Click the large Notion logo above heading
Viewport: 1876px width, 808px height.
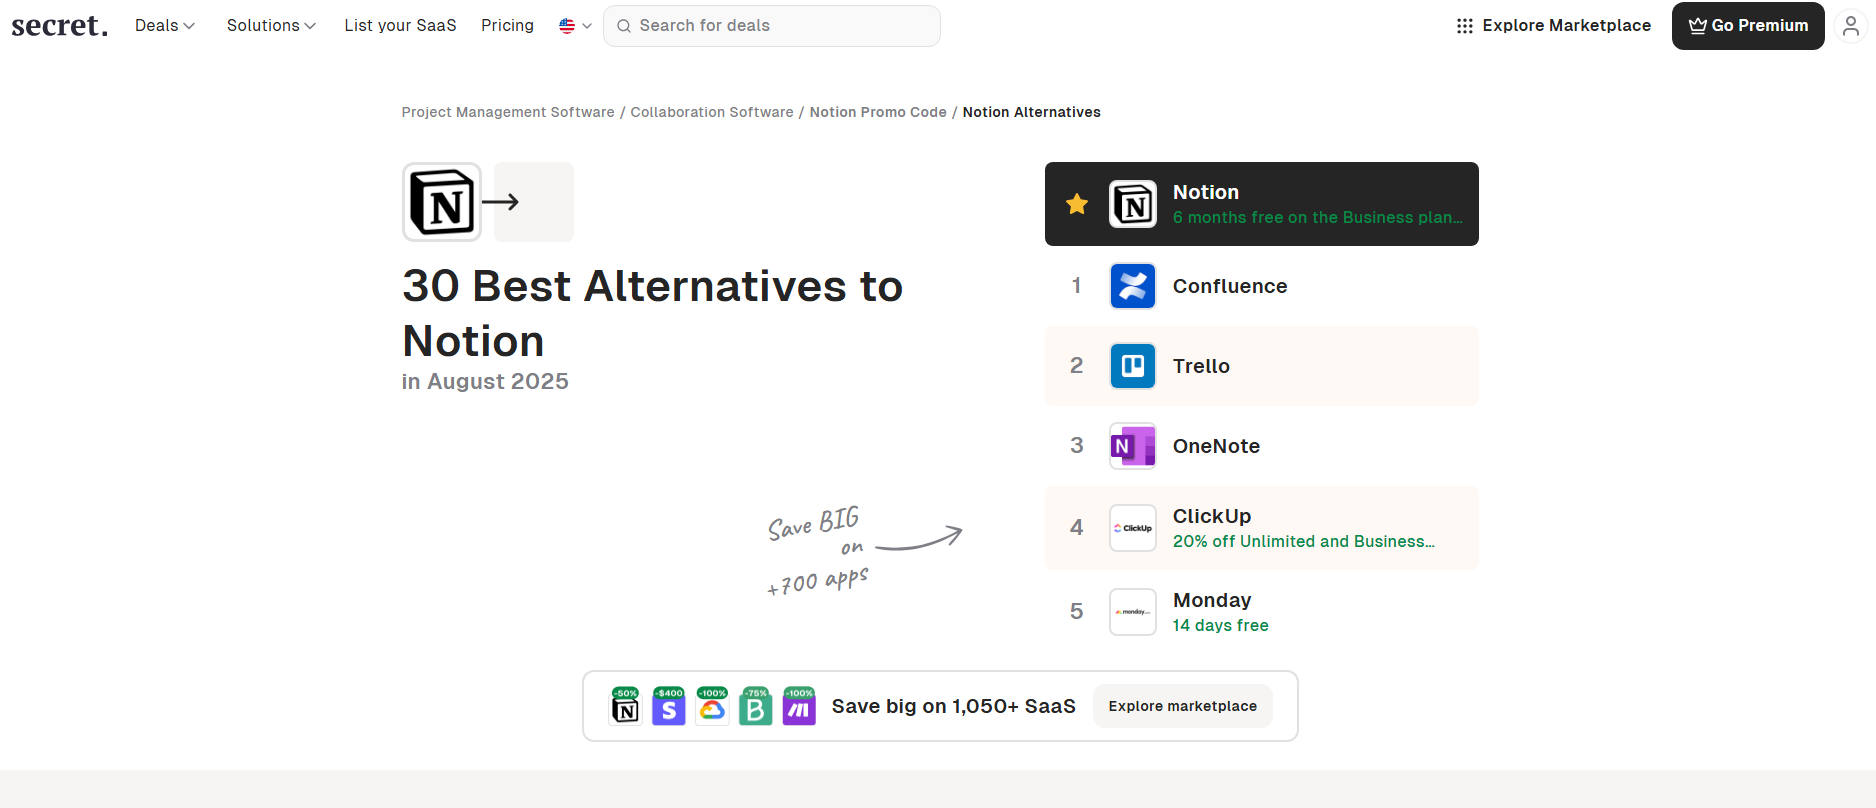pos(442,202)
